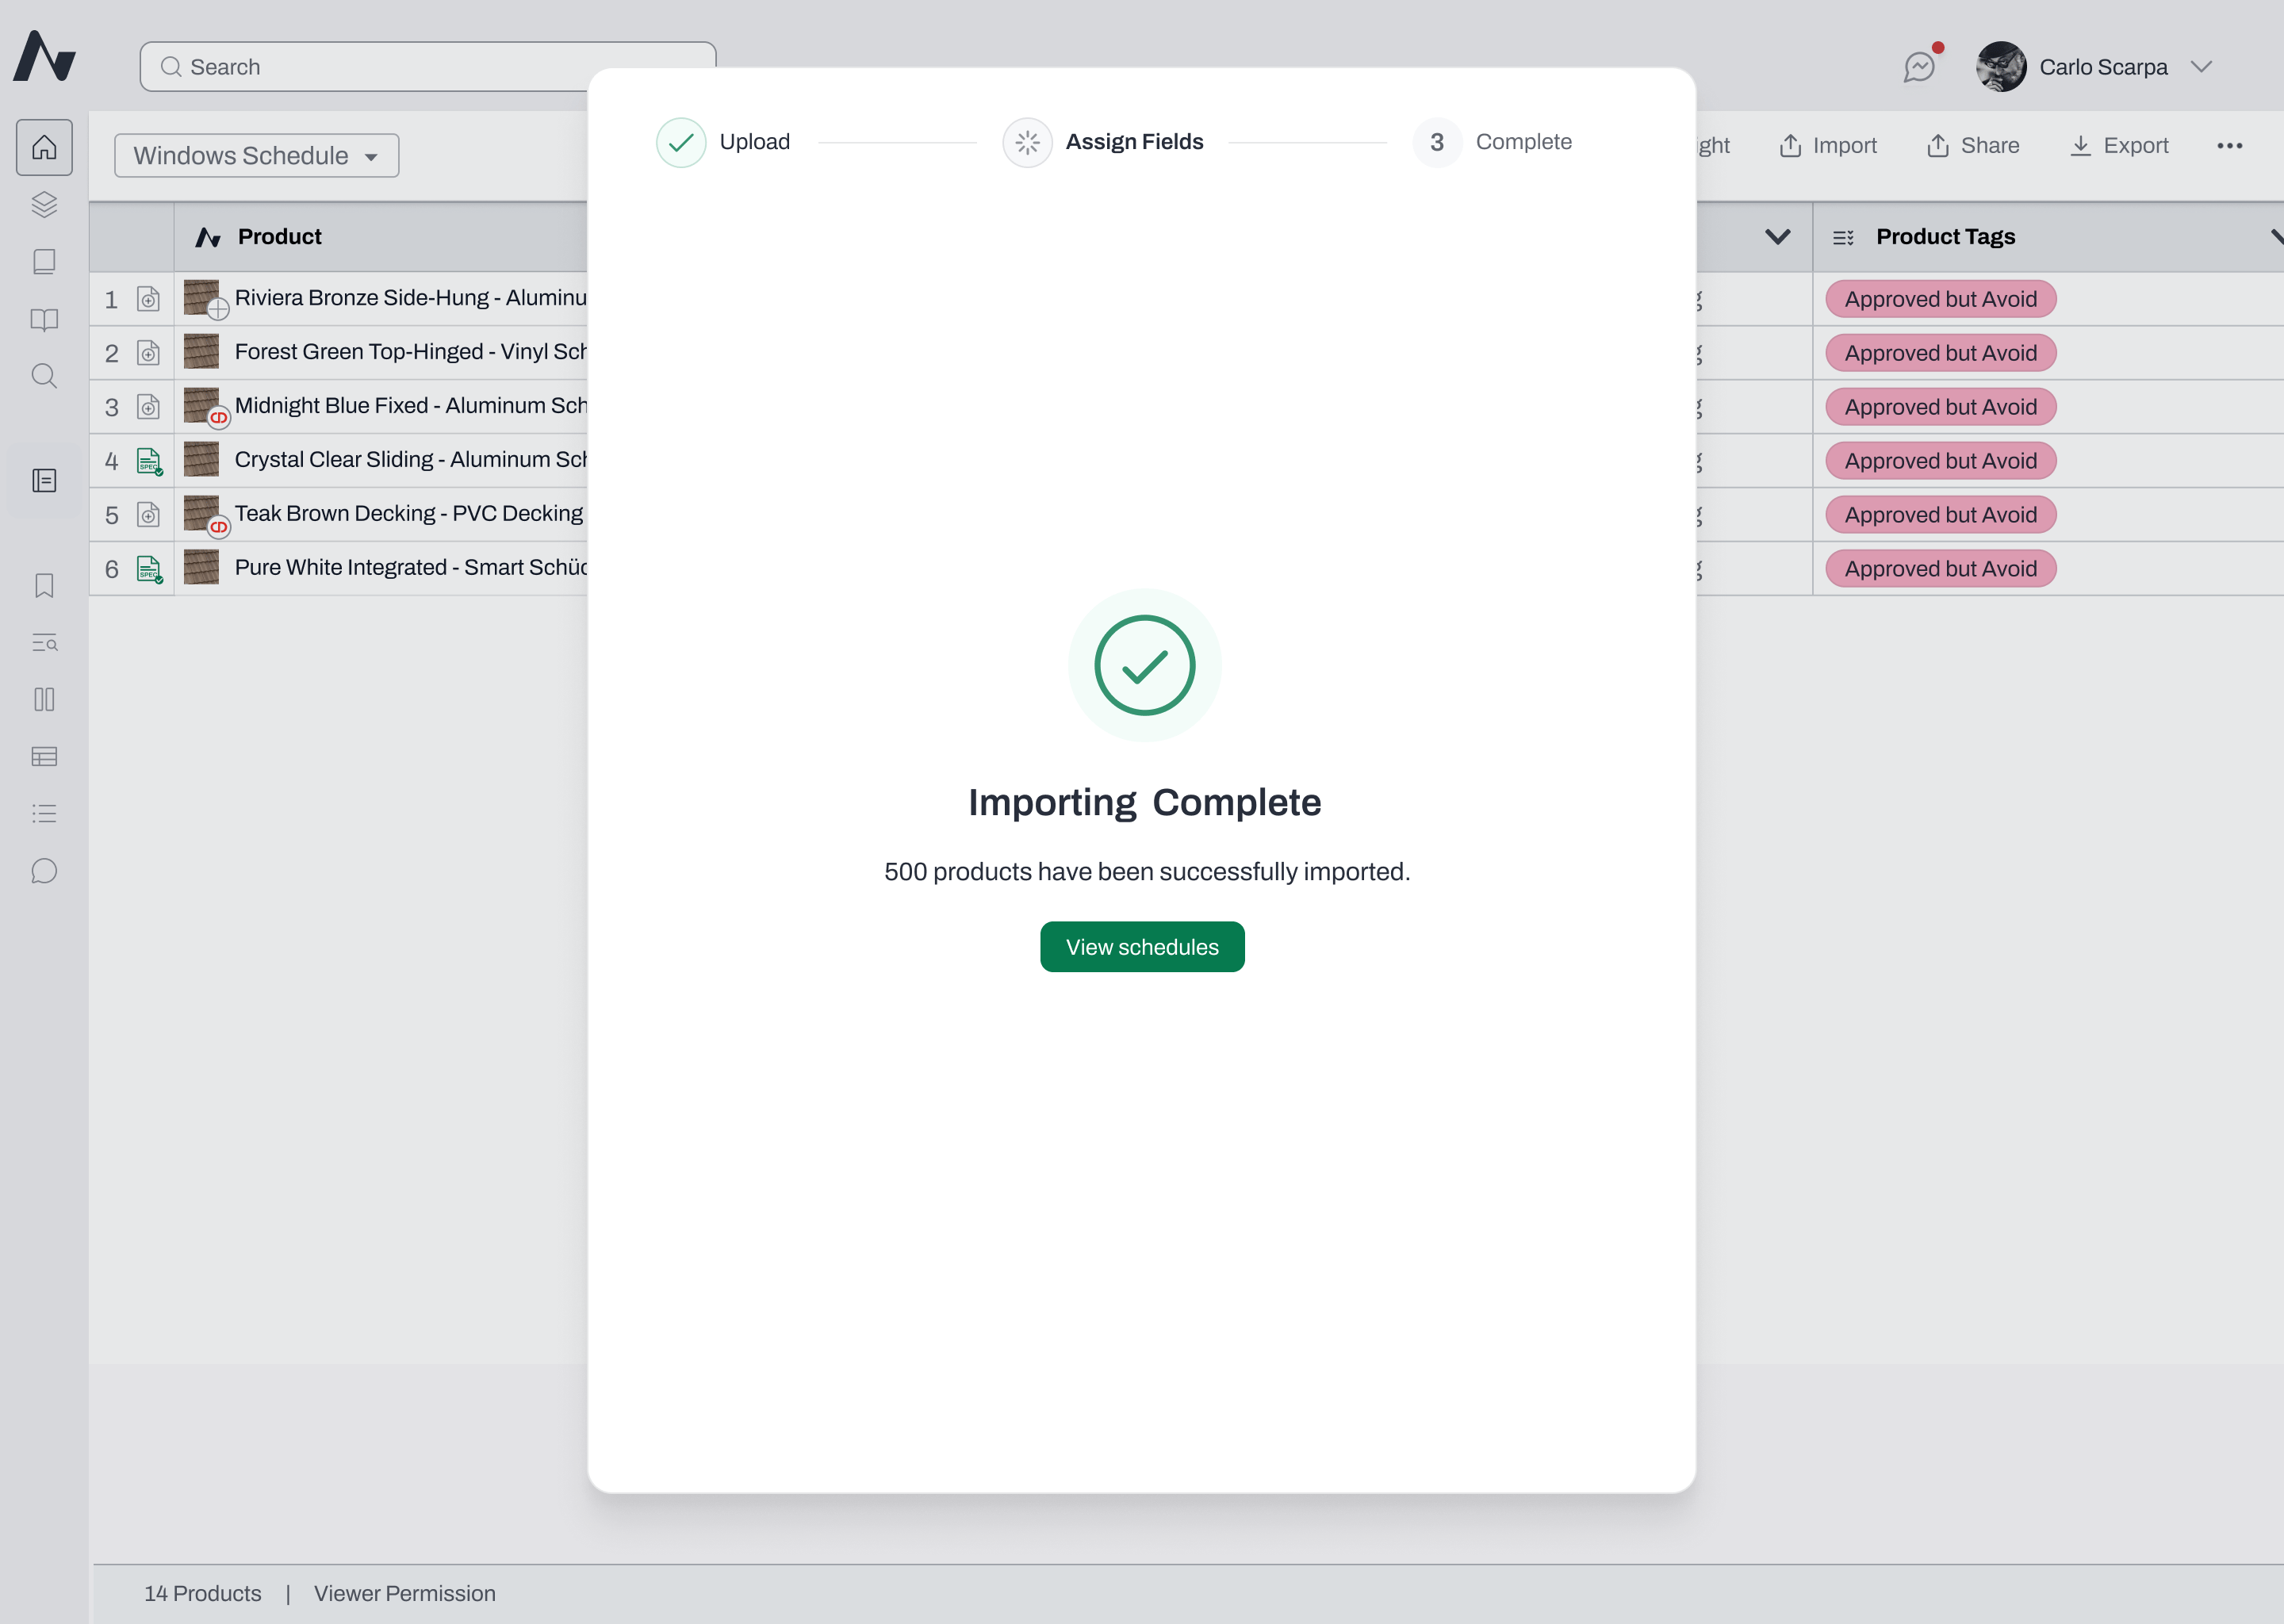Open the Windows Schedule dropdown
Screen dimensions: 2284x1624
(257, 156)
